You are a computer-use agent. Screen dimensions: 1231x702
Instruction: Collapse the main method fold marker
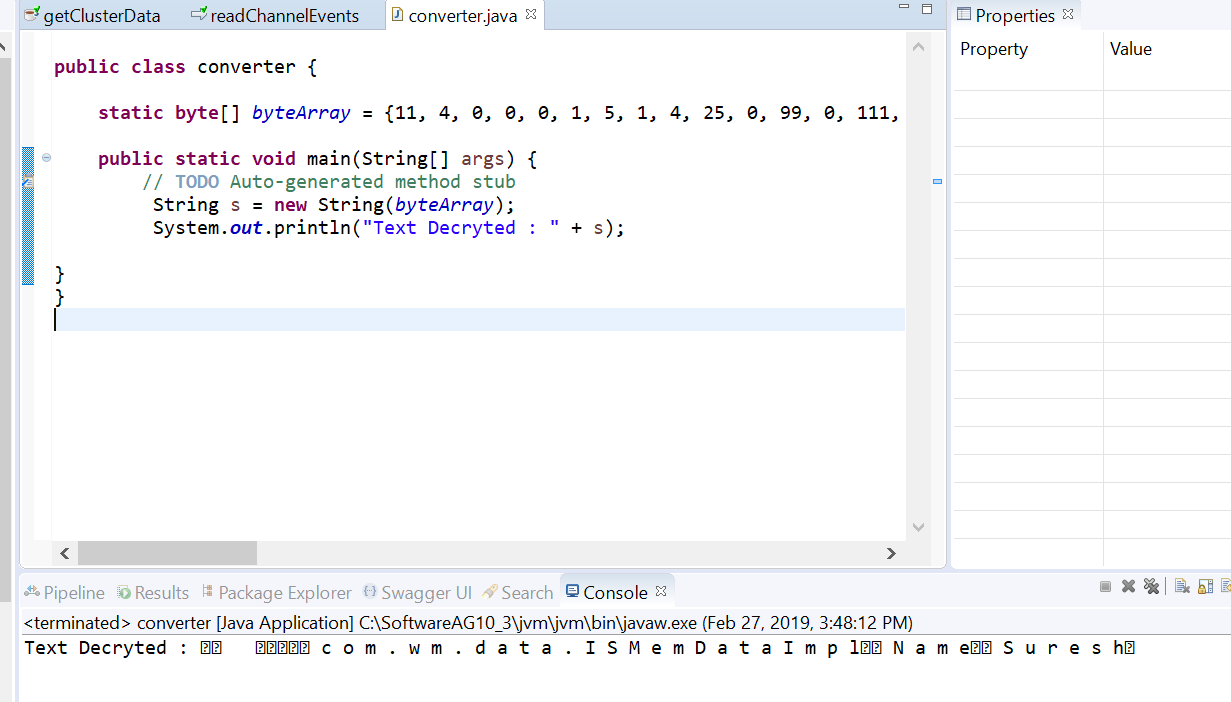click(46, 158)
